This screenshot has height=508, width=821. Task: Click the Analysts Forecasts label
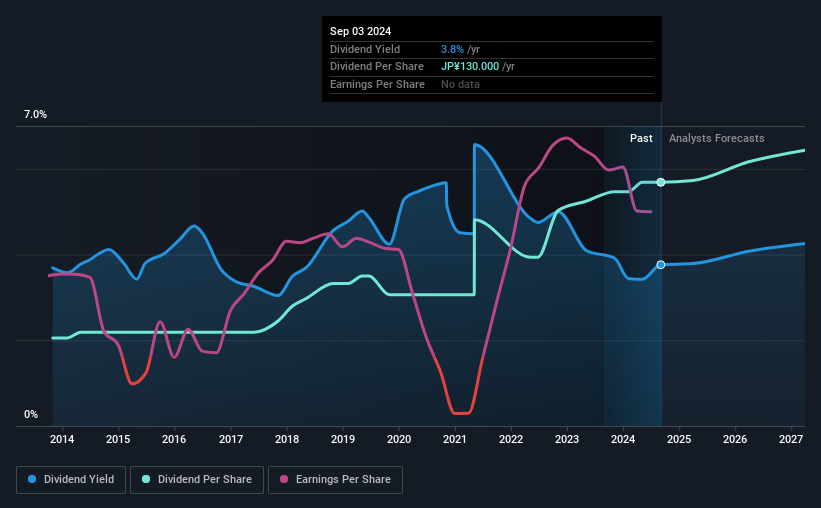pyautogui.click(x=716, y=138)
